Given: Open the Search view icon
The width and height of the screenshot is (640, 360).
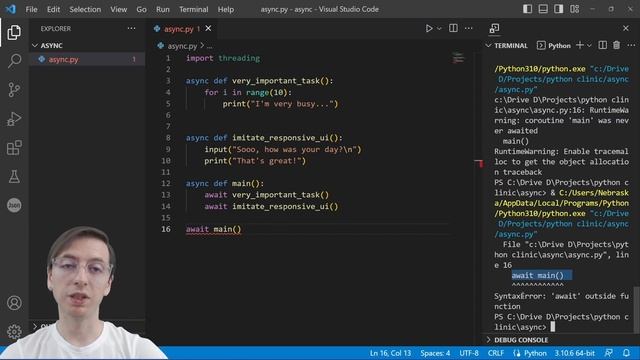Looking at the screenshot, I should 14,61.
